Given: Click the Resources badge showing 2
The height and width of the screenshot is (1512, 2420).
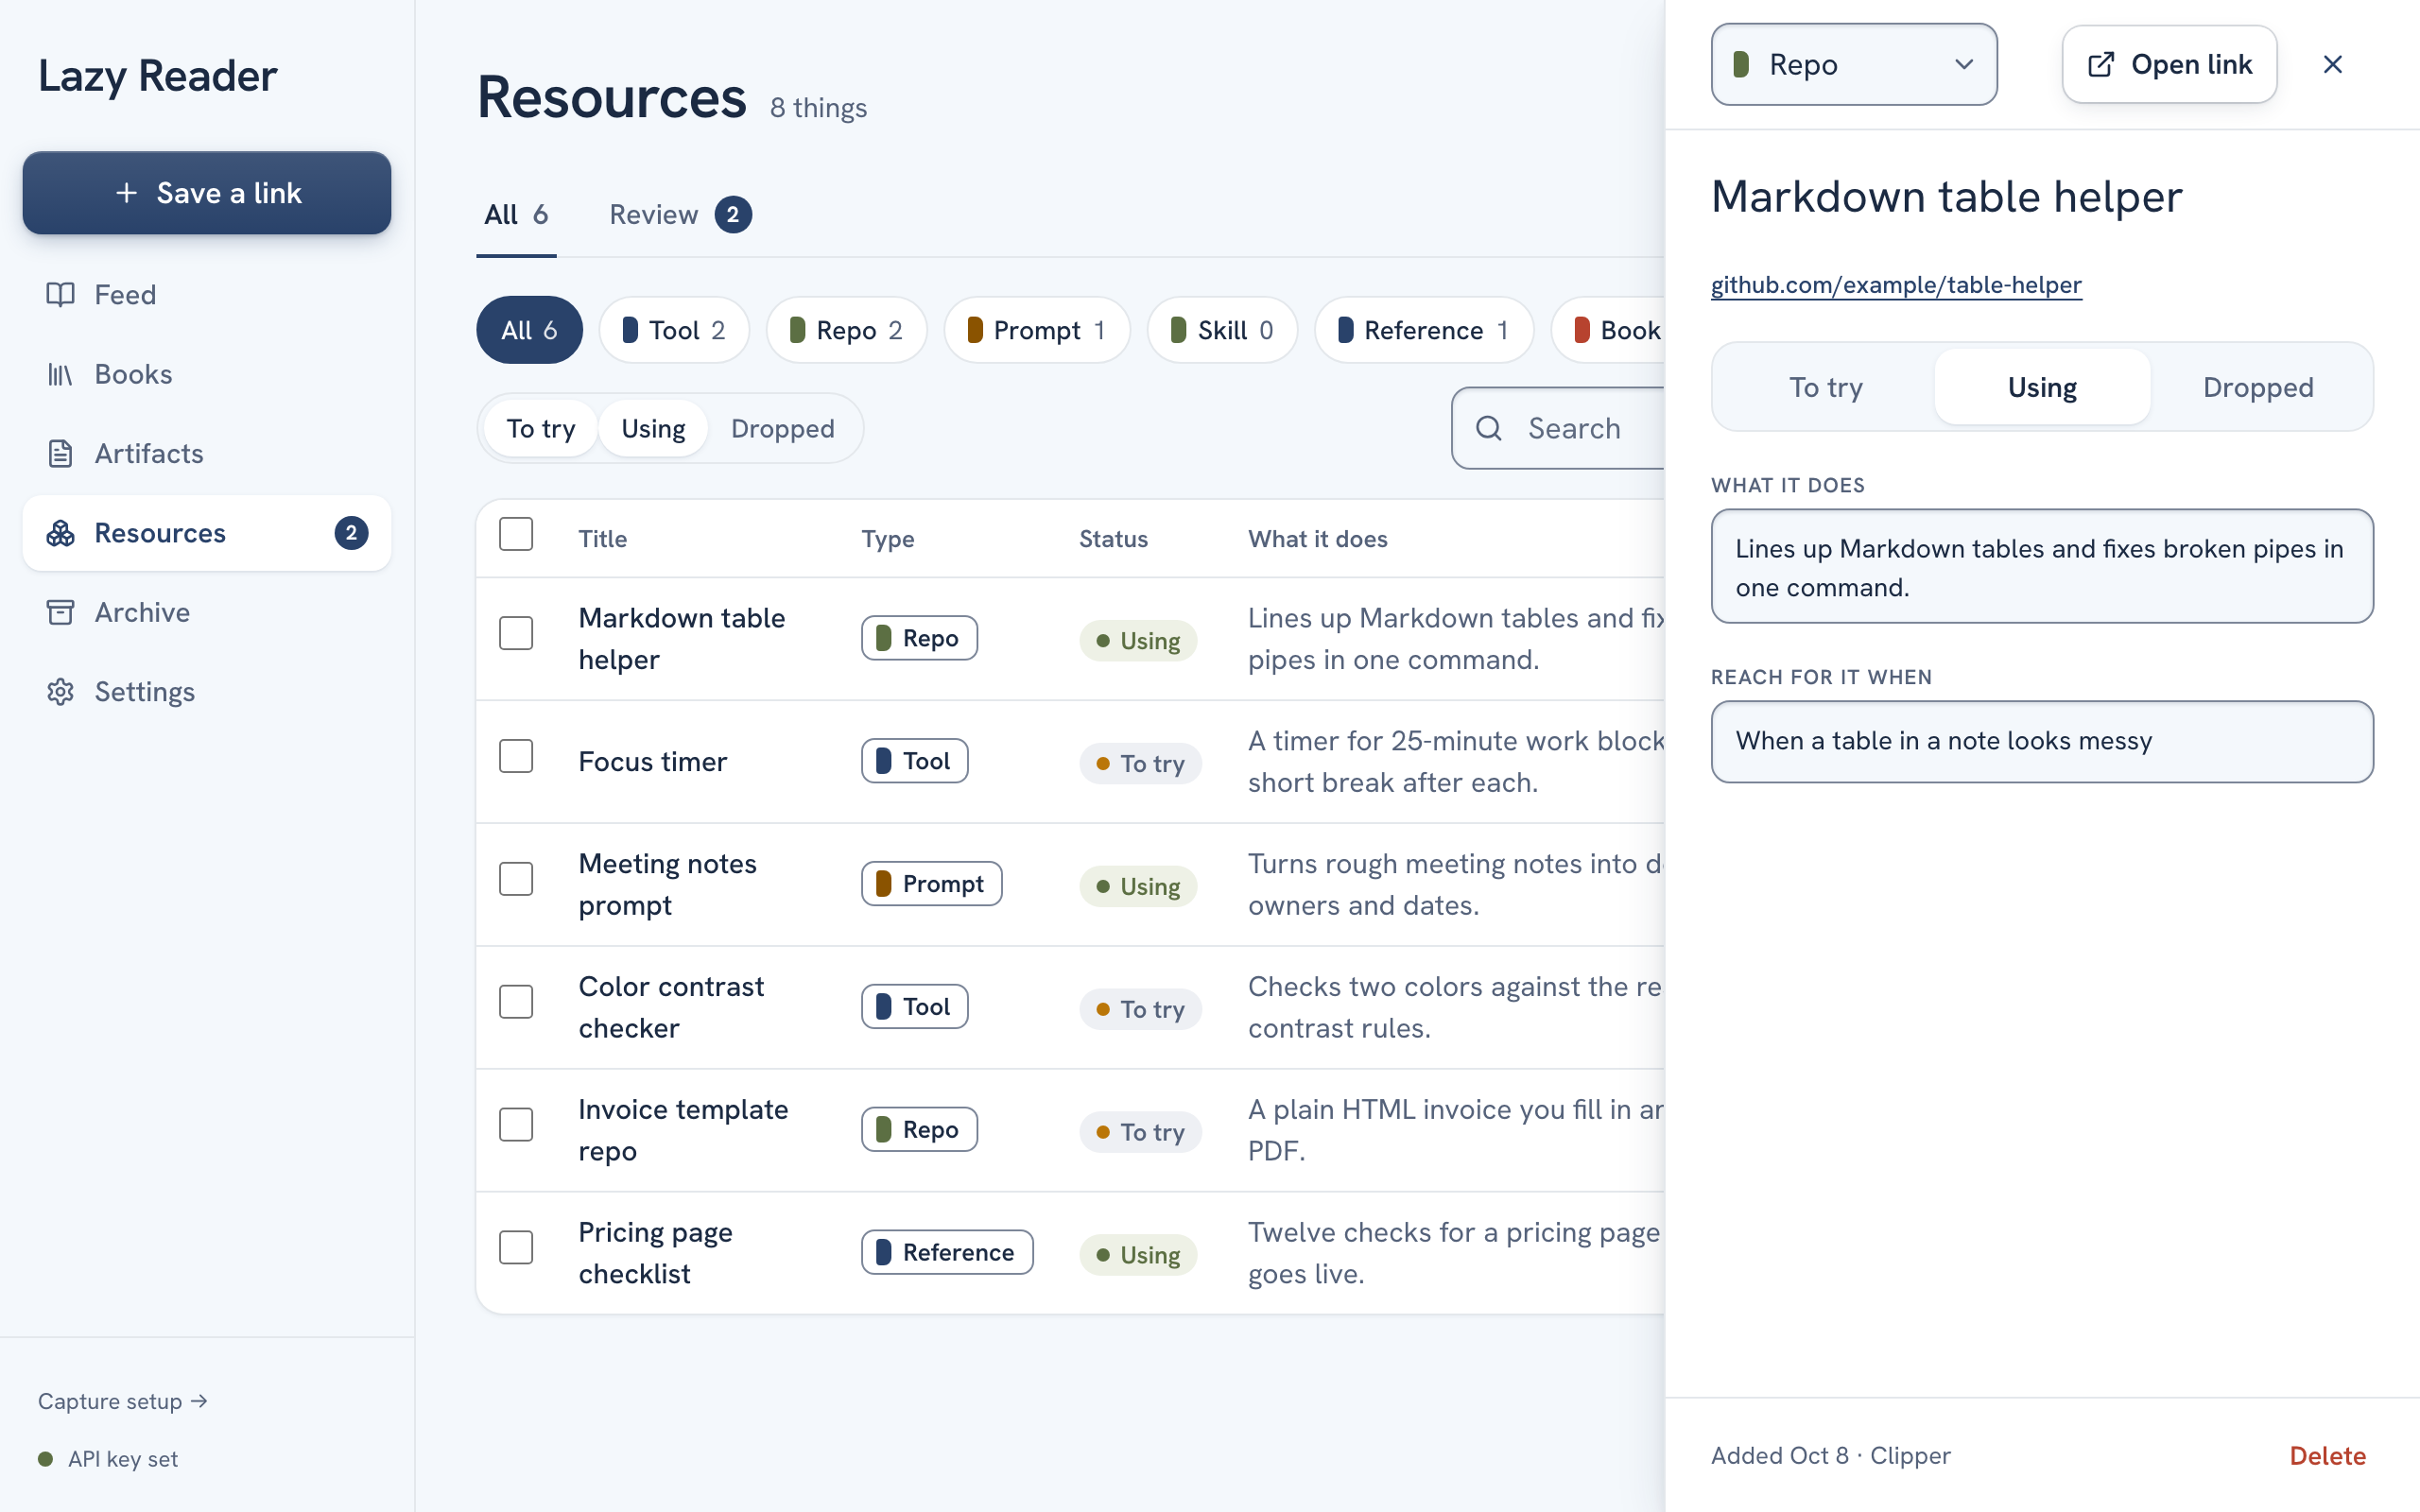Looking at the screenshot, I should [351, 533].
